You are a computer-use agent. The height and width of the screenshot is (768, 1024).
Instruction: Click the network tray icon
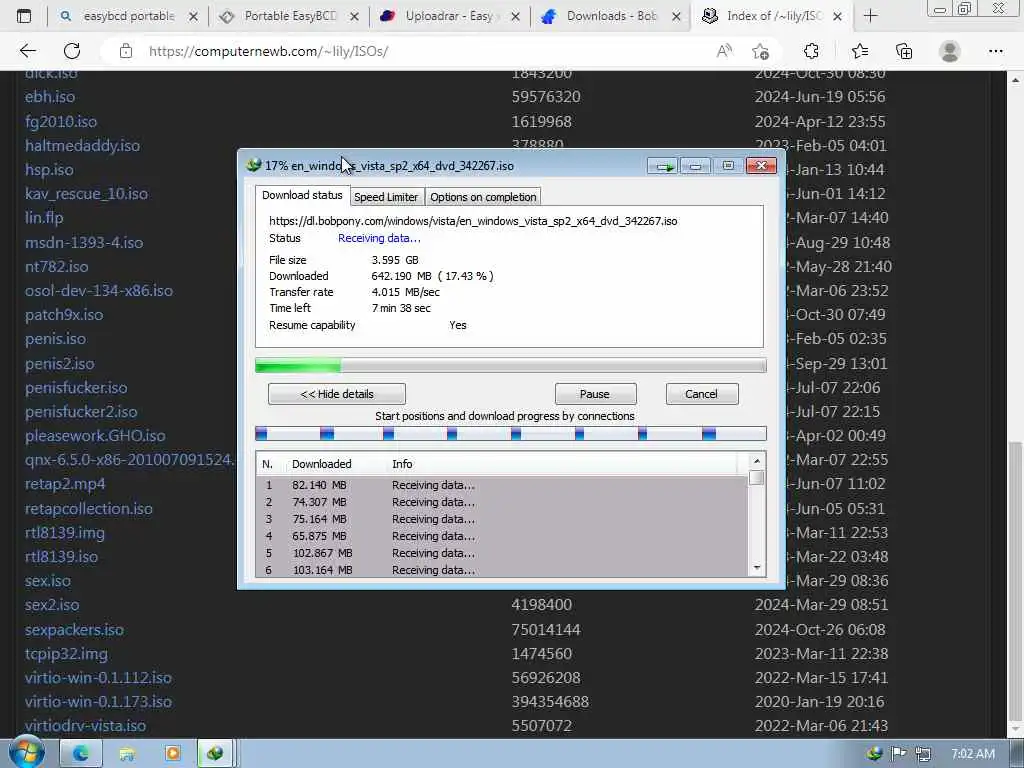coord(923,754)
